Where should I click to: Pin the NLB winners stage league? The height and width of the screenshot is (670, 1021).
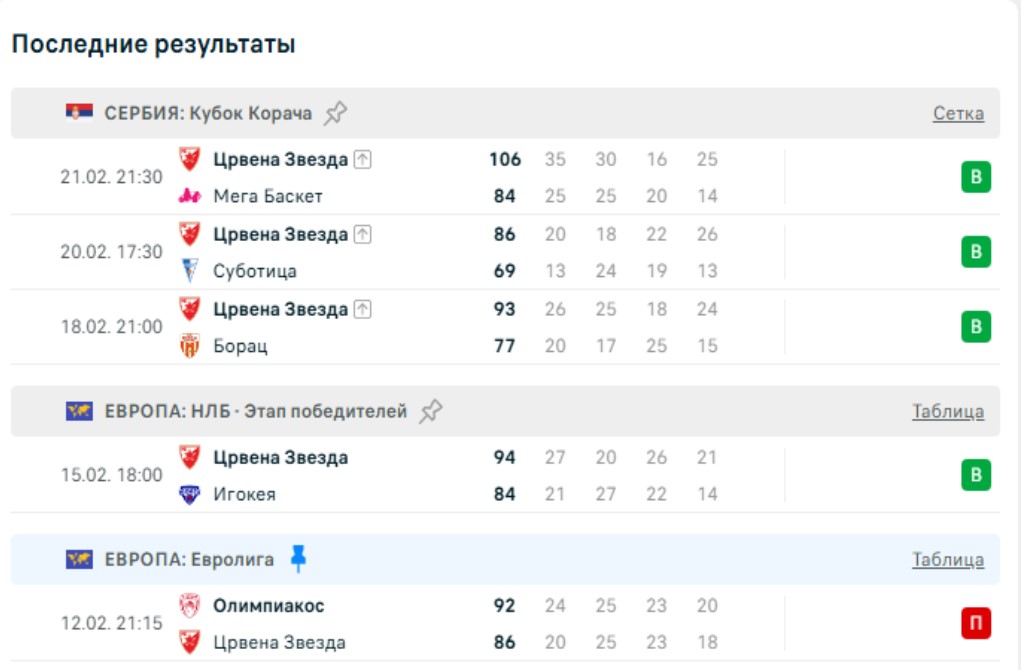click(431, 411)
